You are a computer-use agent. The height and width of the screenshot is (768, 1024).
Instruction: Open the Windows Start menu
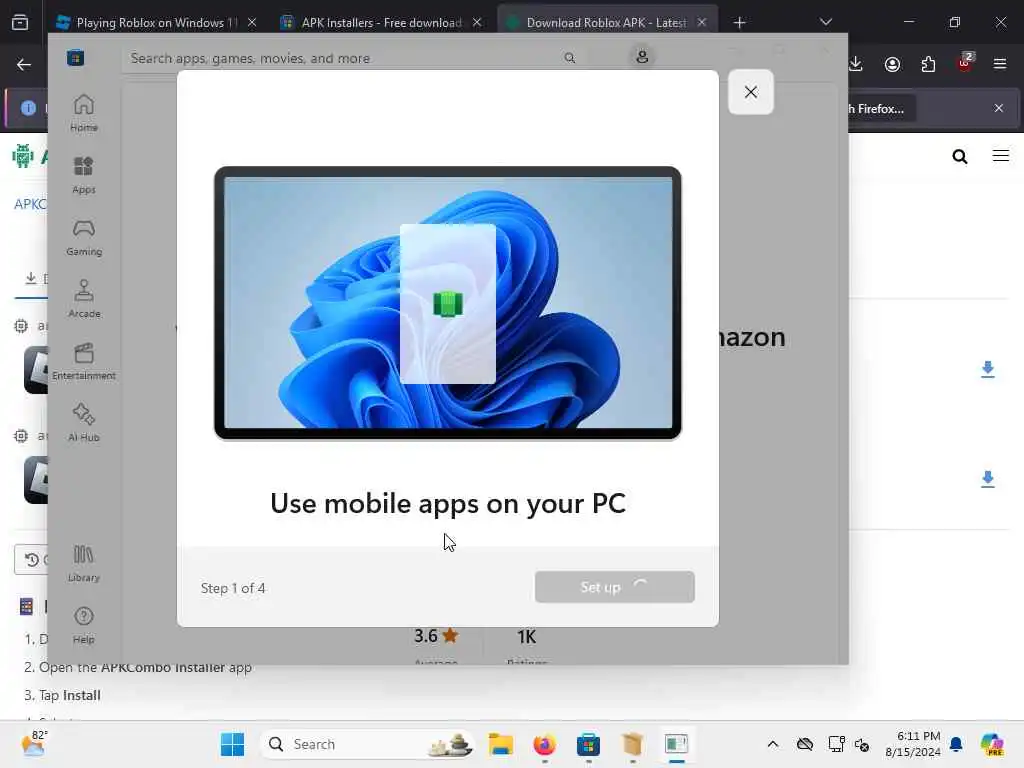tap(232, 744)
